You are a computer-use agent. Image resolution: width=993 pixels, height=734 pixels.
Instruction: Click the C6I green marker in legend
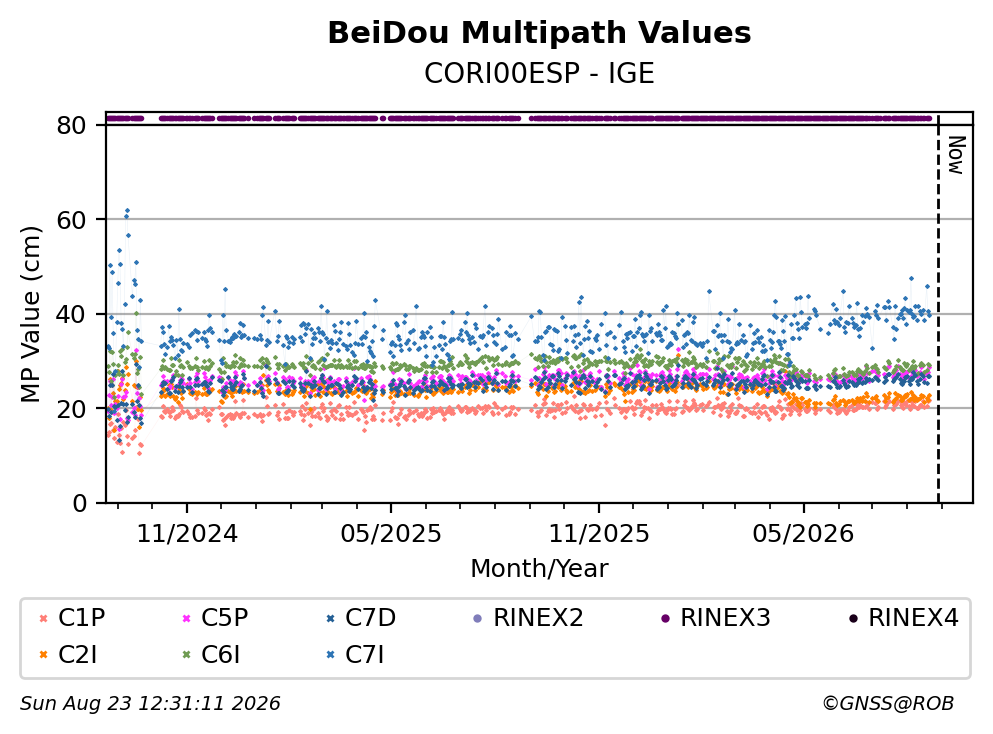pyautogui.click(x=186, y=655)
